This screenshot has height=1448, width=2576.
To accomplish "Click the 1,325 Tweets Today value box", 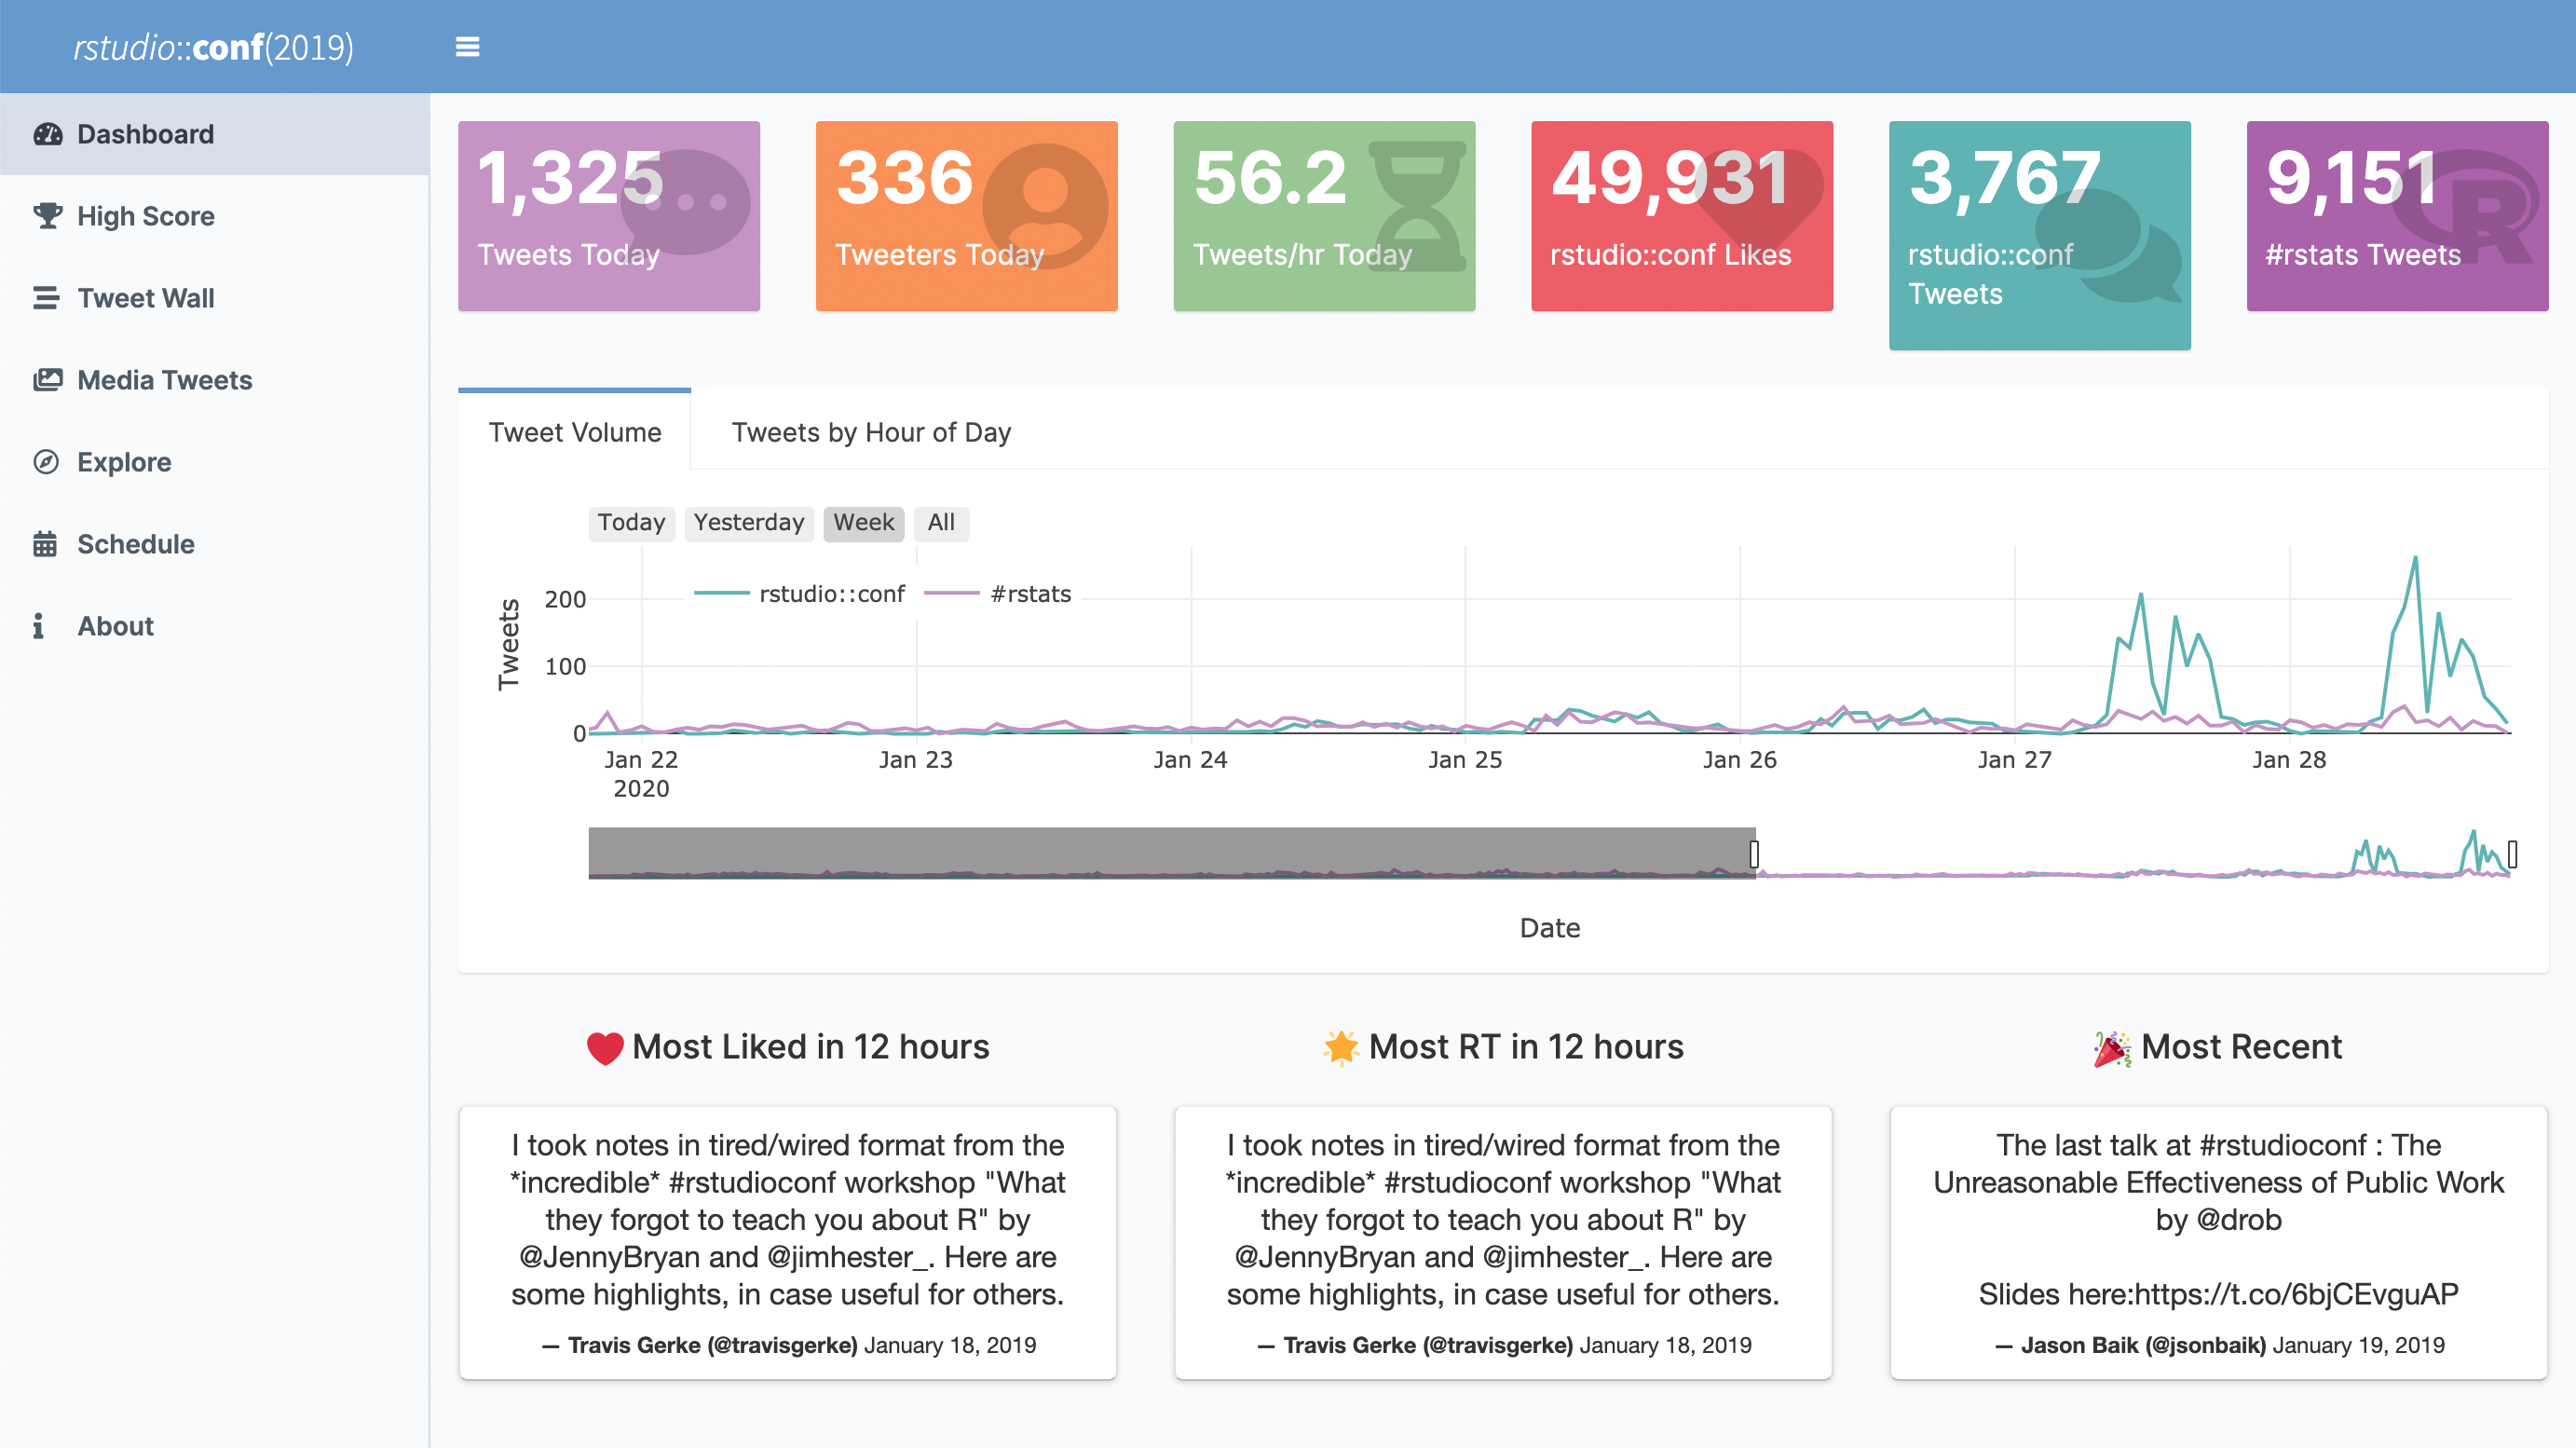I will coord(609,216).
